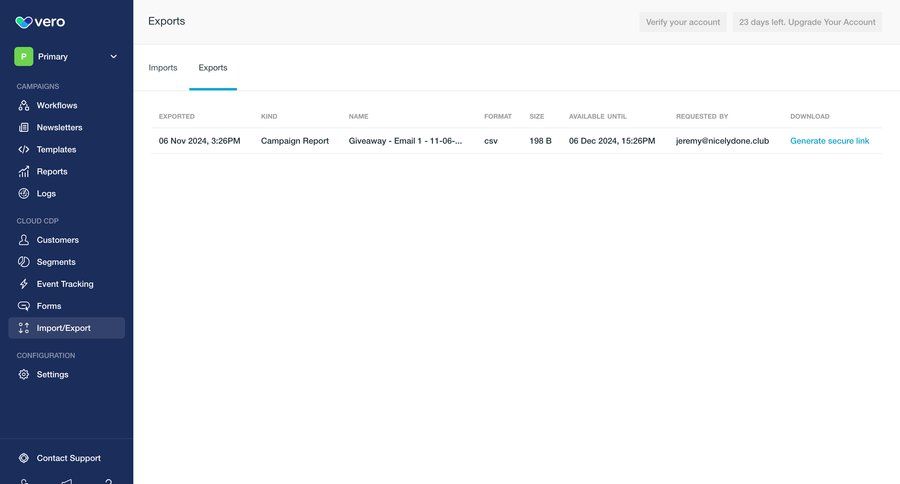Click the 06 Nov 2024, 3:26PM cell

coord(199,141)
